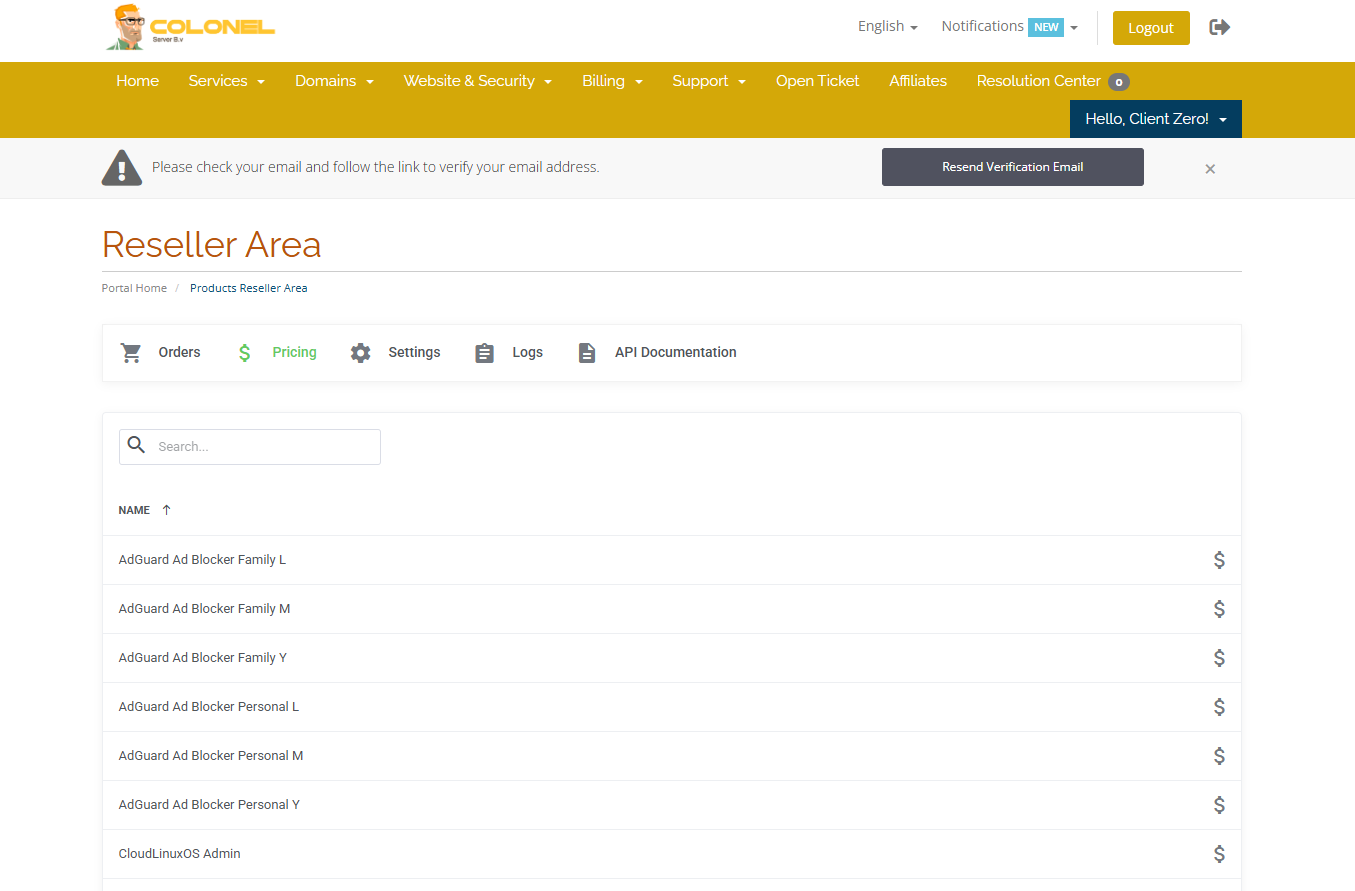
Task: Click the API Documentation file icon
Action: click(x=587, y=353)
